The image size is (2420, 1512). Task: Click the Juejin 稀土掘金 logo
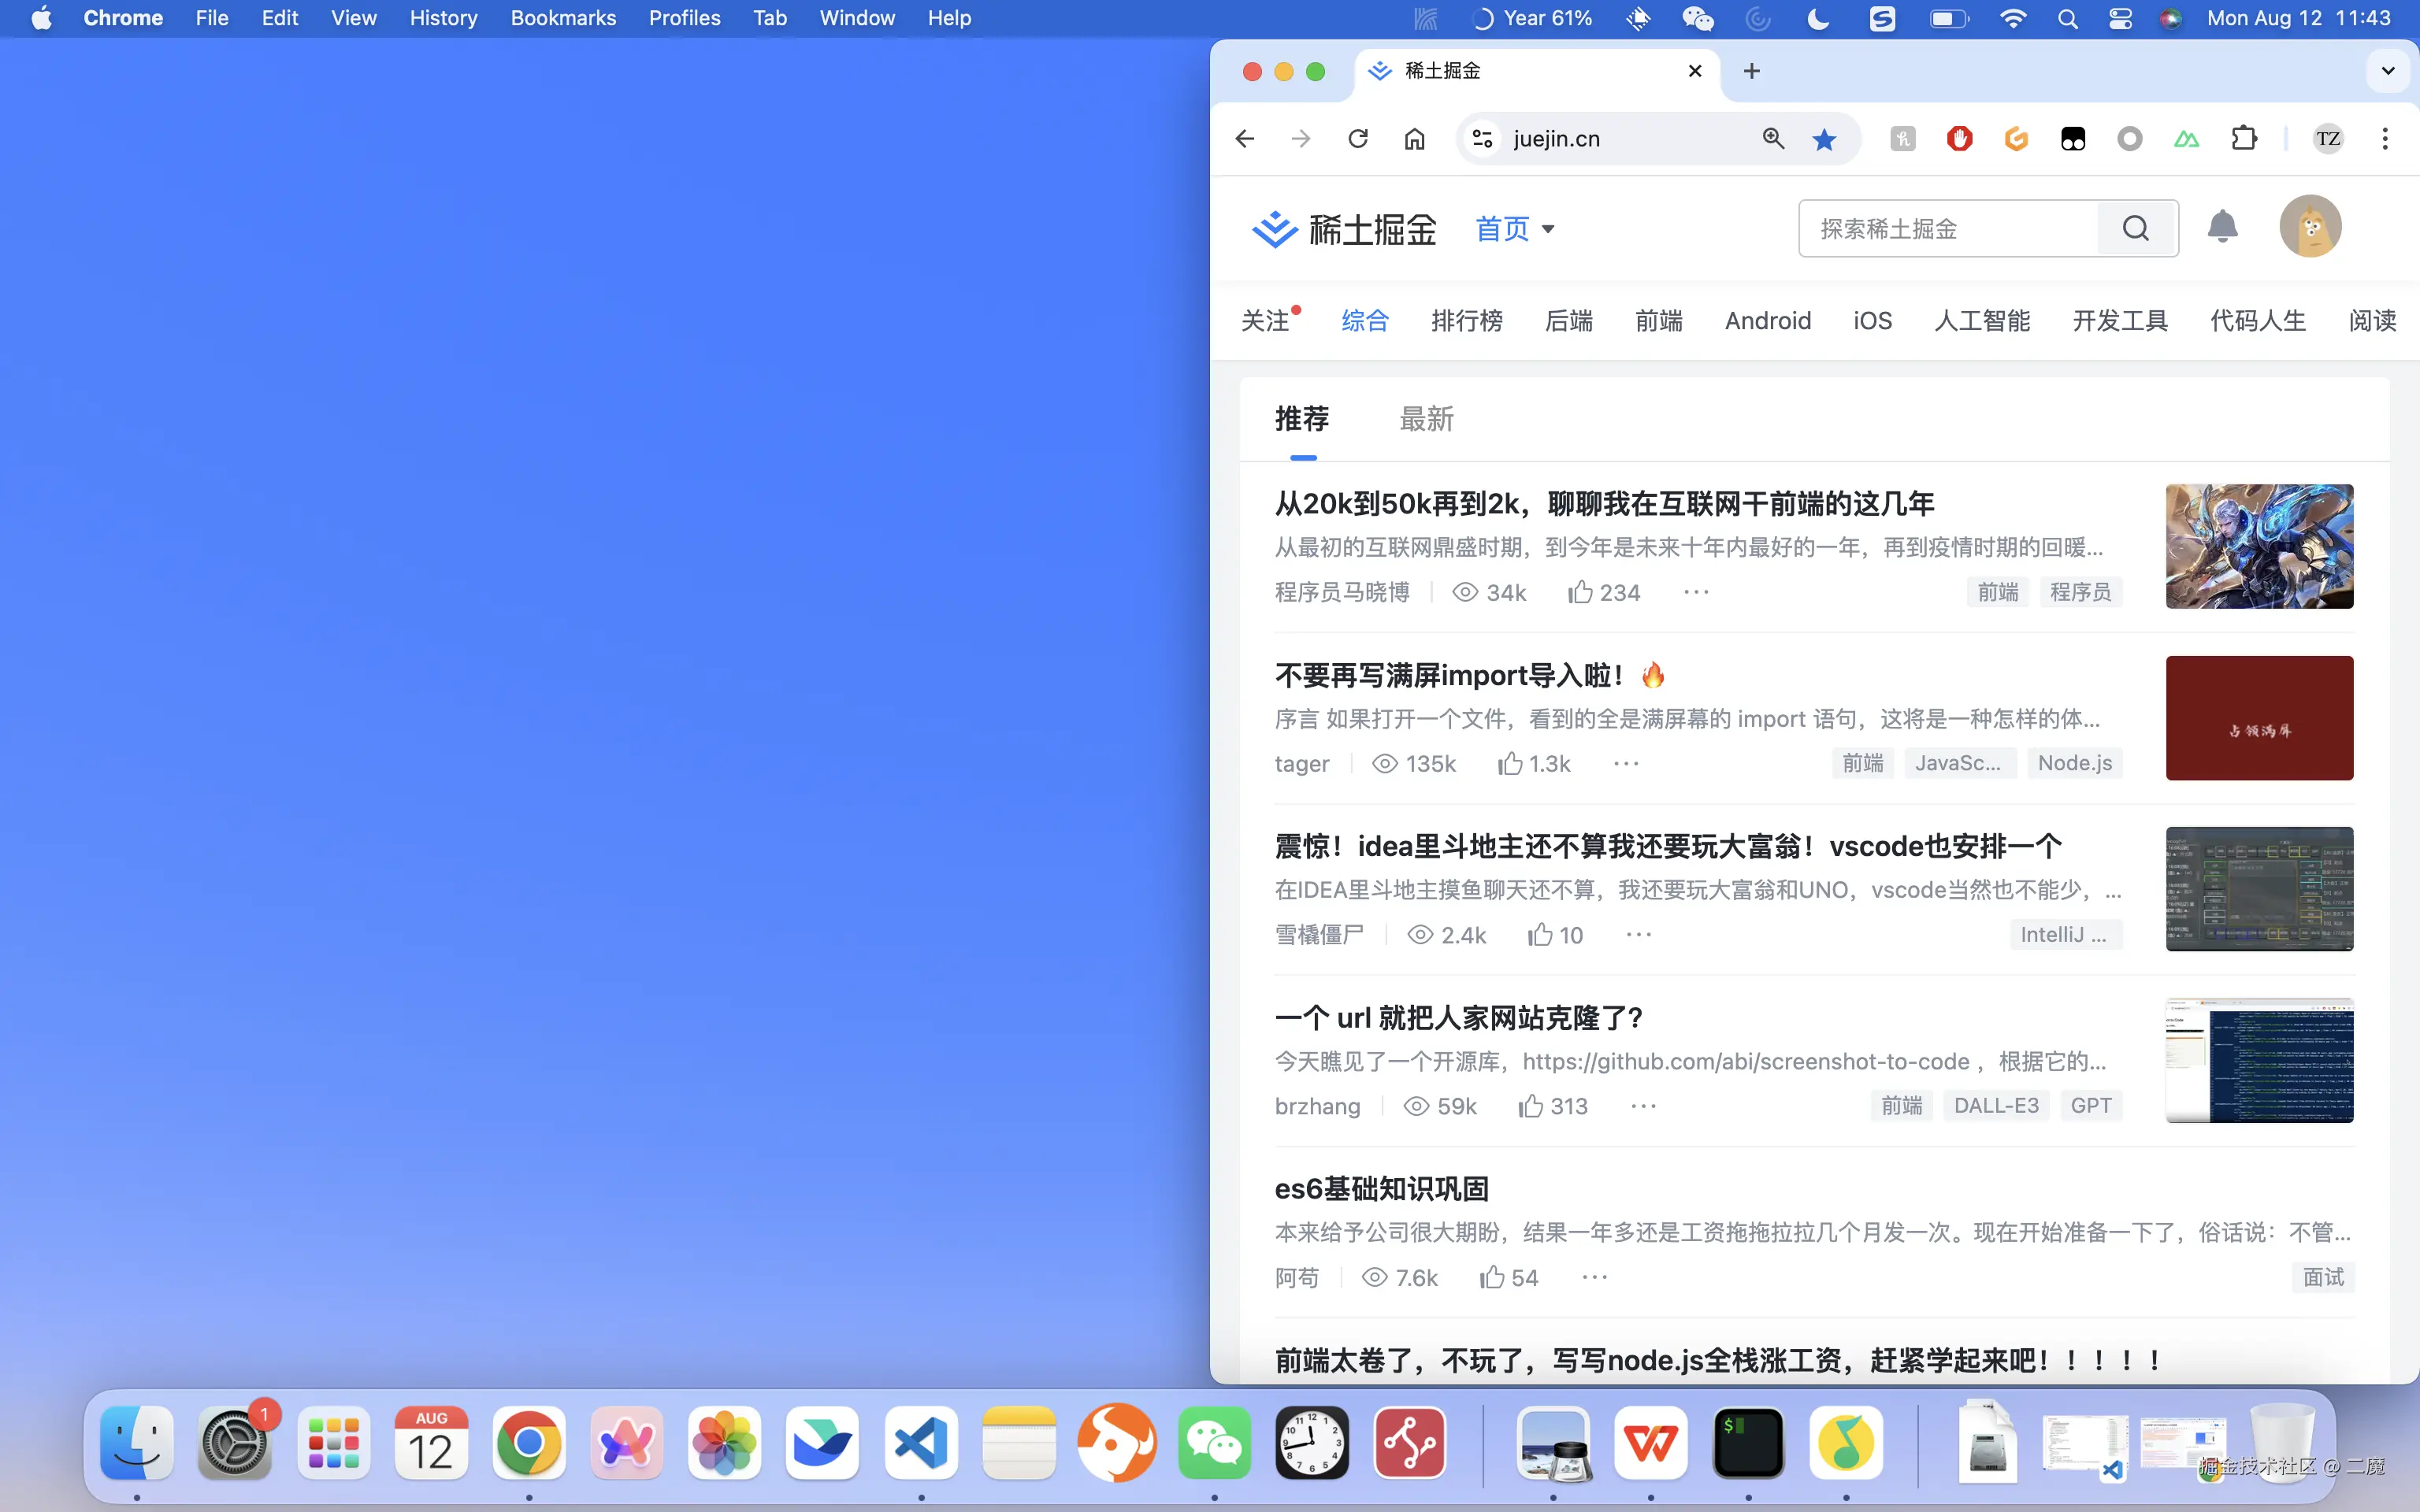pyautogui.click(x=1343, y=229)
